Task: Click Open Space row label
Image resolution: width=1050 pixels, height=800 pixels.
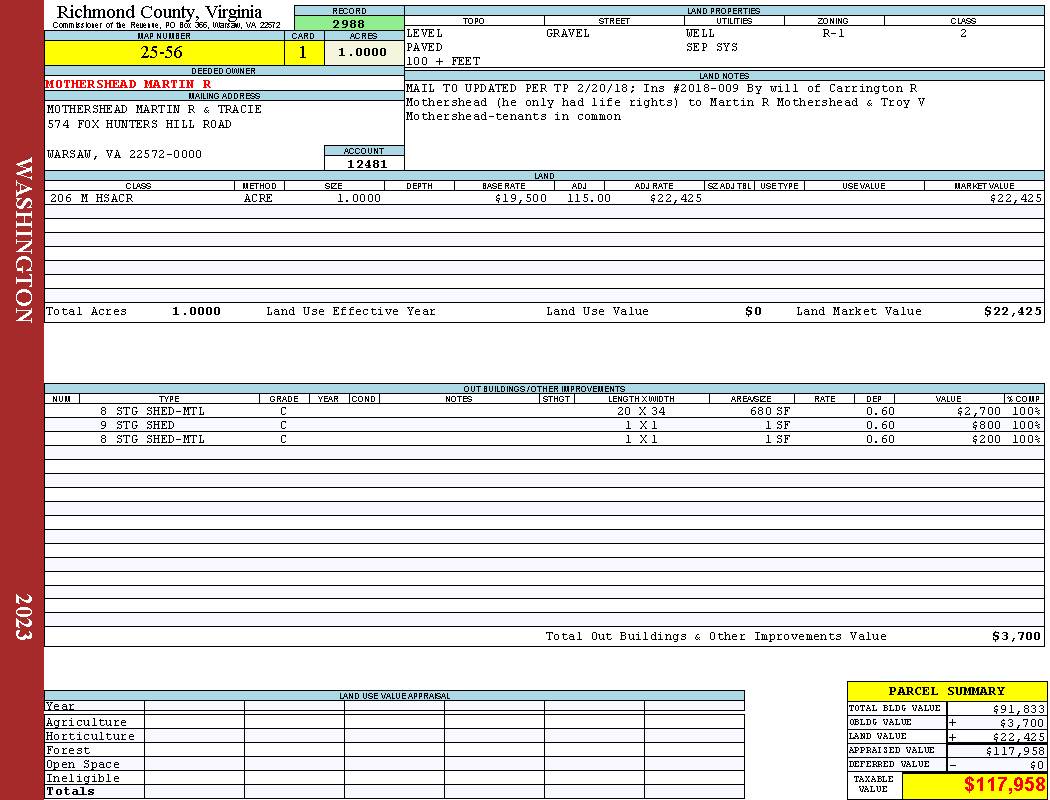Action: pyautogui.click(x=82, y=765)
